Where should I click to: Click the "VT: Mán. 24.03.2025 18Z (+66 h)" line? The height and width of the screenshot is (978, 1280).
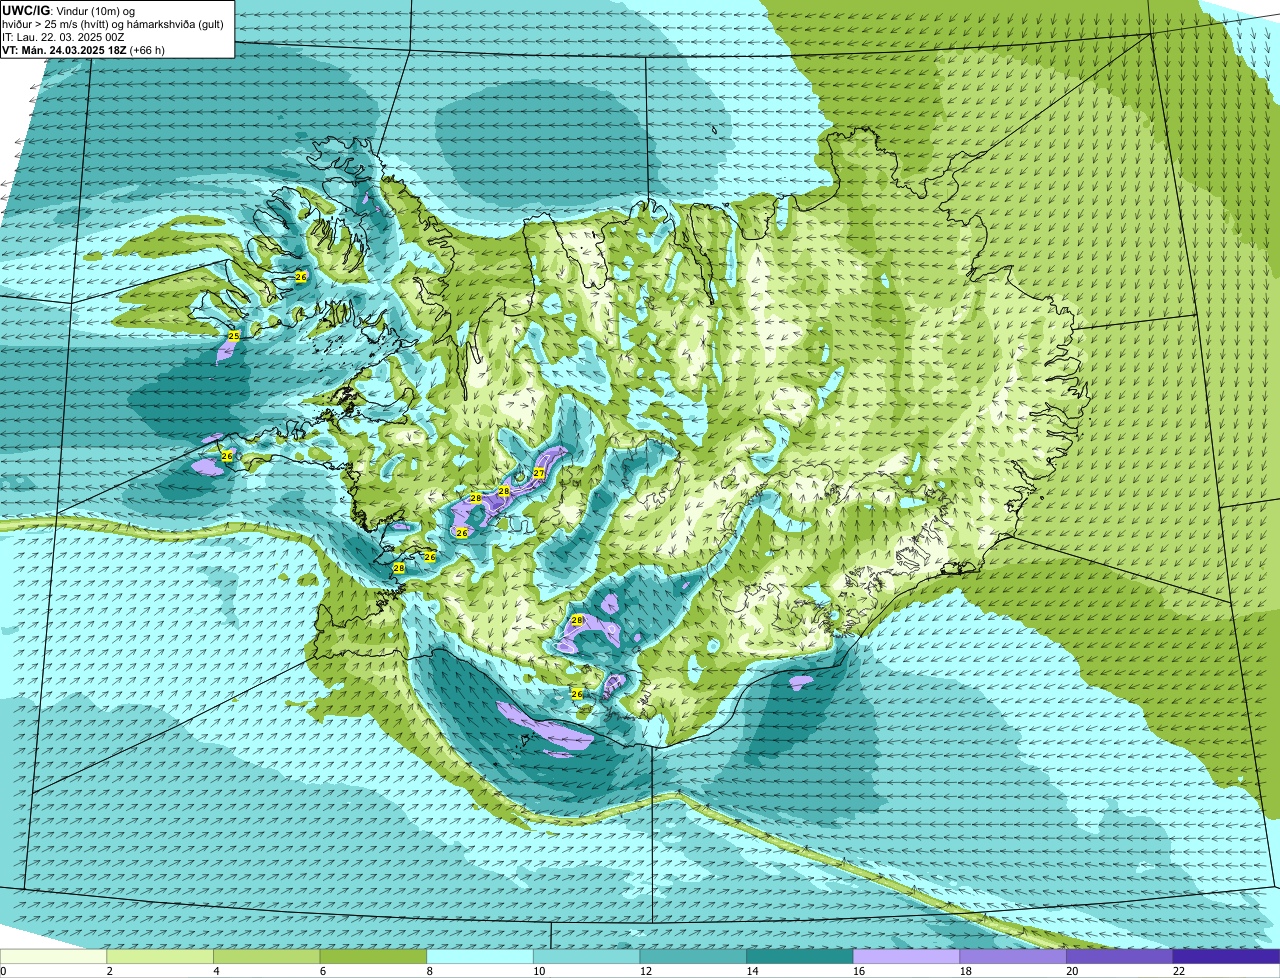[x=83, y=50]
